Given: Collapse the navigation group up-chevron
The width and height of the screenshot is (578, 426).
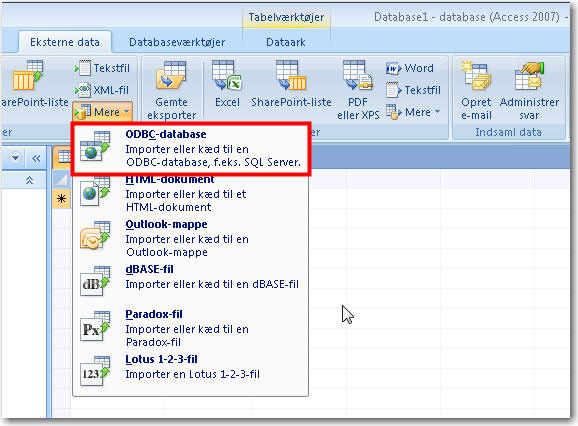Looking at the screenshot, I should coord(29,181).
